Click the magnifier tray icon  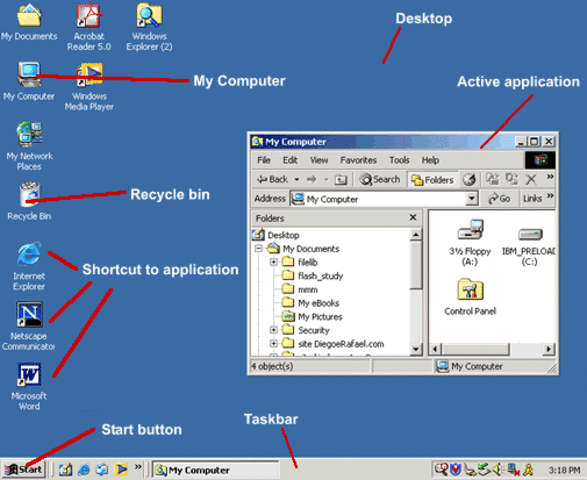(442, 469)
